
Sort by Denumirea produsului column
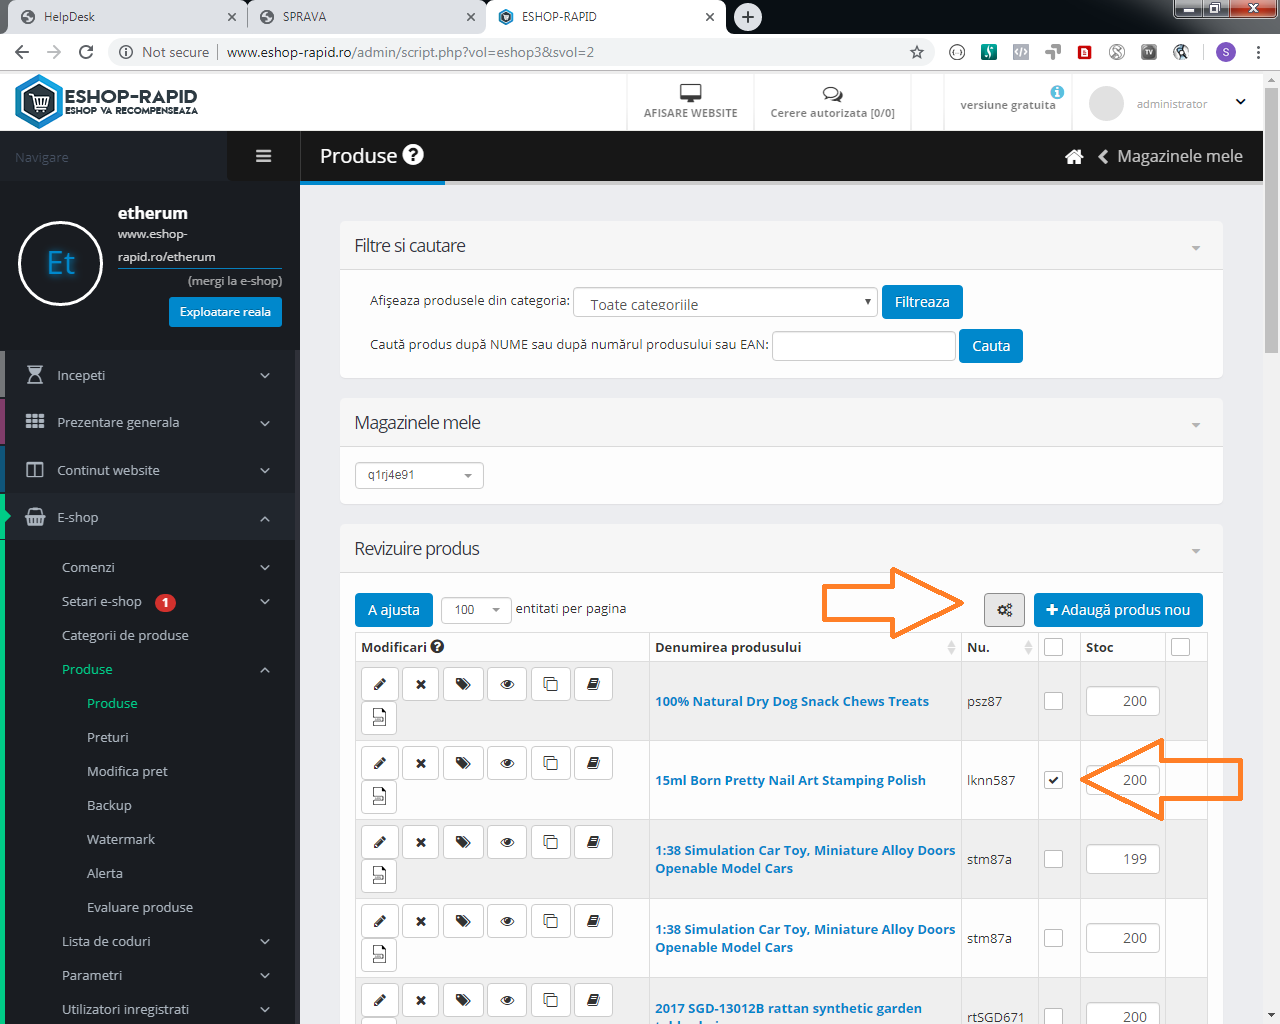[x=805, y=647]
